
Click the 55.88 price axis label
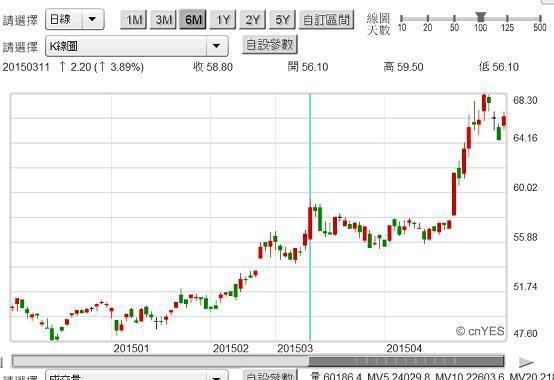525,237
